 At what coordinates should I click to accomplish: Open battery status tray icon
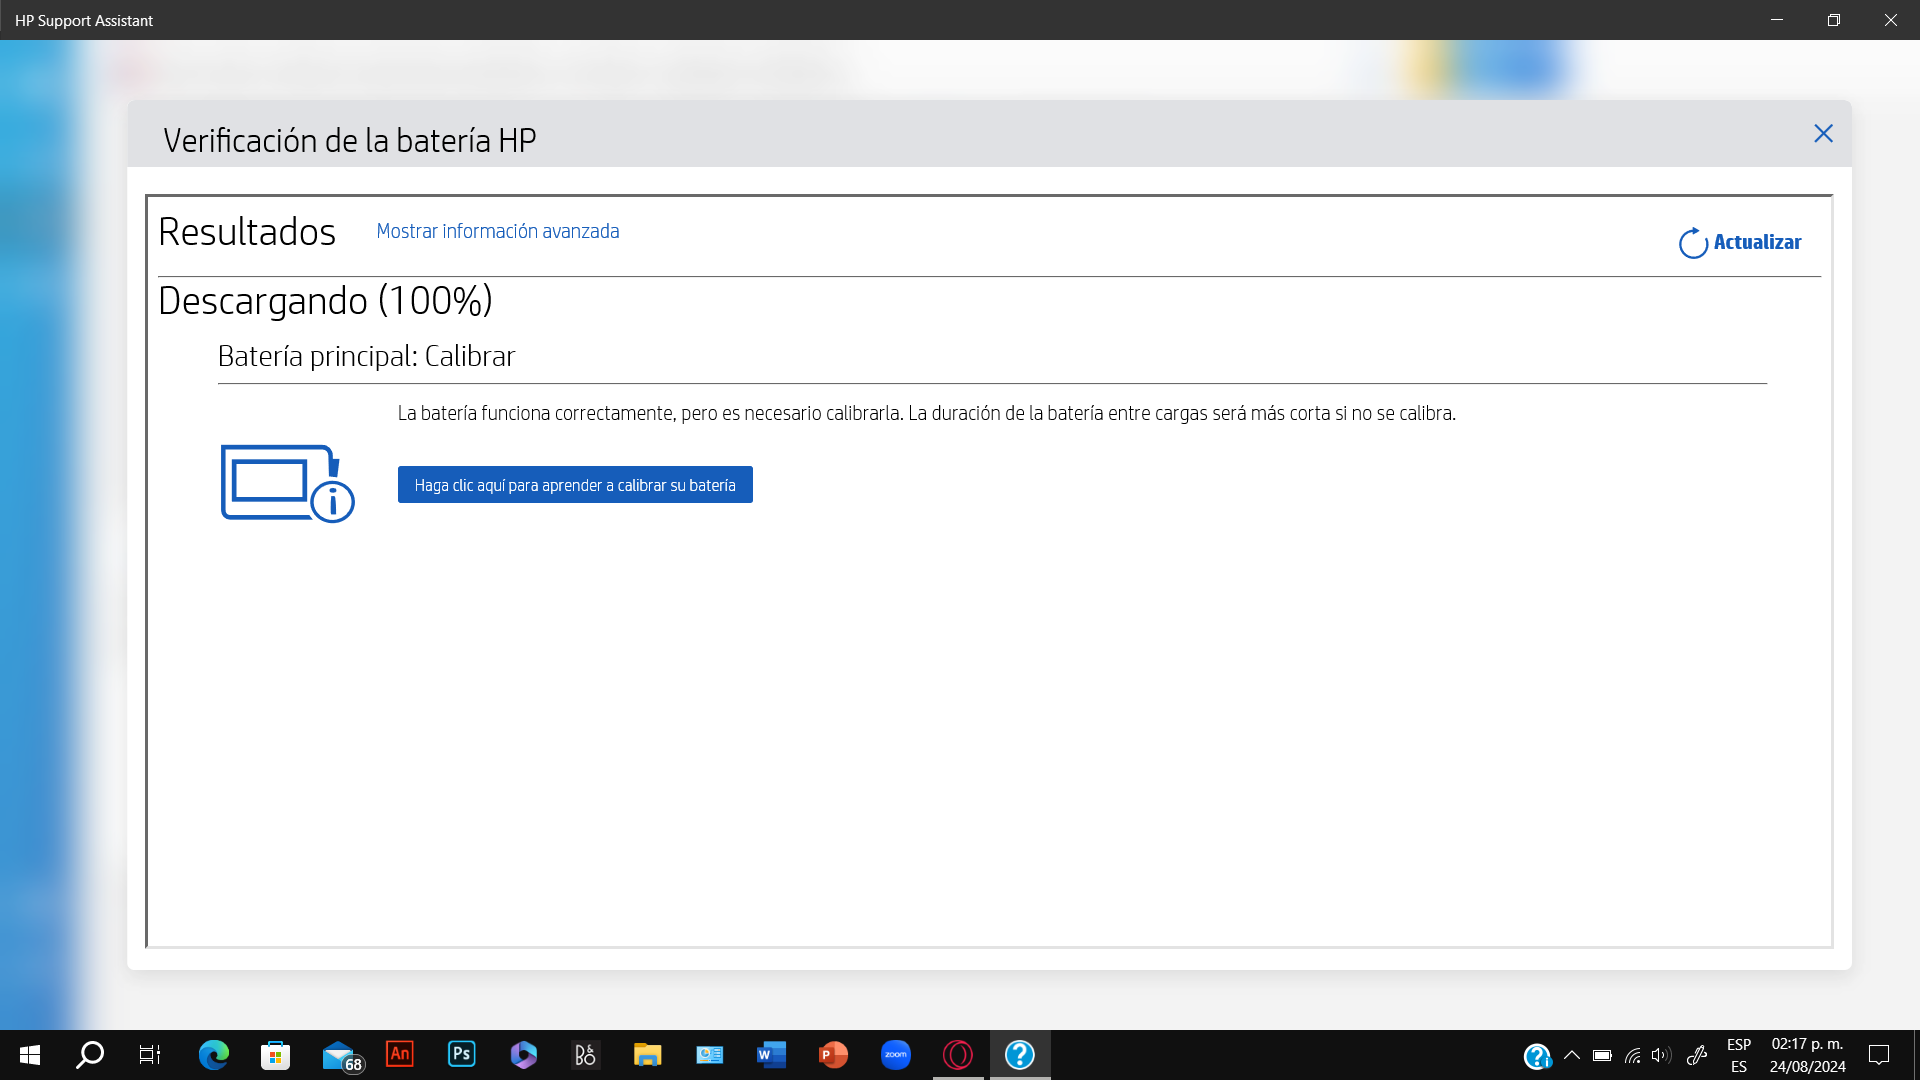[x=1602, y=1055]
